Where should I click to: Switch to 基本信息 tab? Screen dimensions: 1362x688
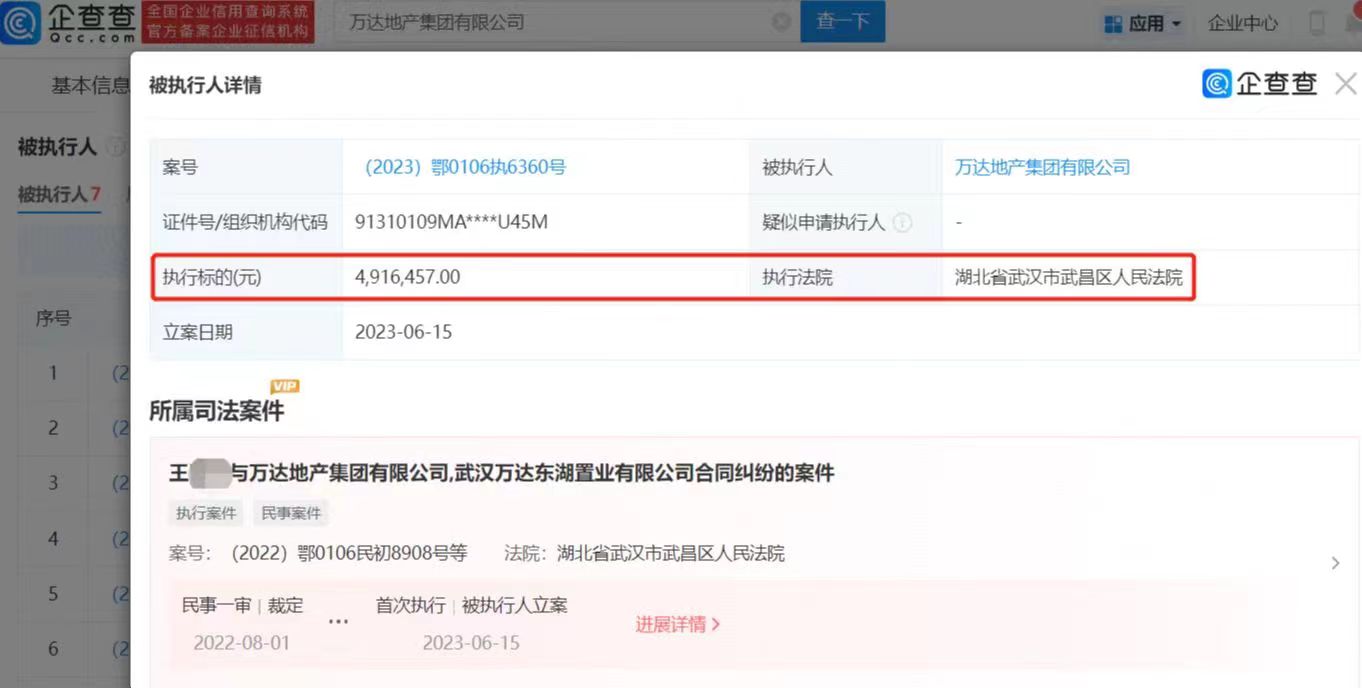[x=90, y=86]
